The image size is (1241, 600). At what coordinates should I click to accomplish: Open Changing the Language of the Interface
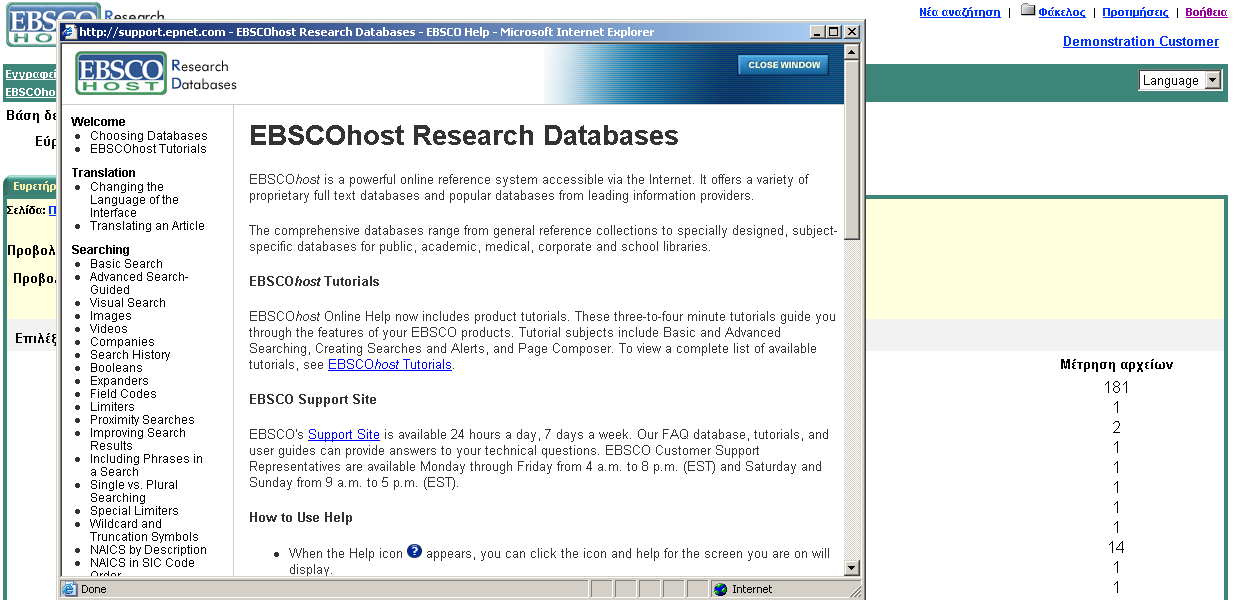(134, 200)
